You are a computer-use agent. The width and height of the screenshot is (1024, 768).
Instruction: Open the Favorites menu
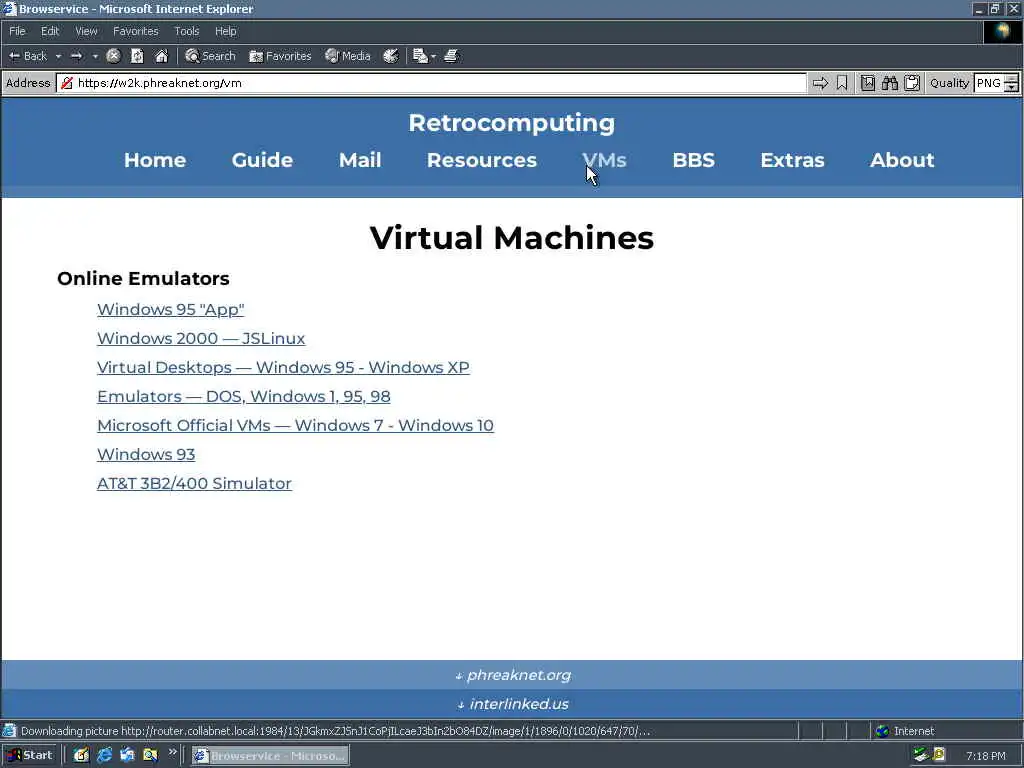point(135,31)
